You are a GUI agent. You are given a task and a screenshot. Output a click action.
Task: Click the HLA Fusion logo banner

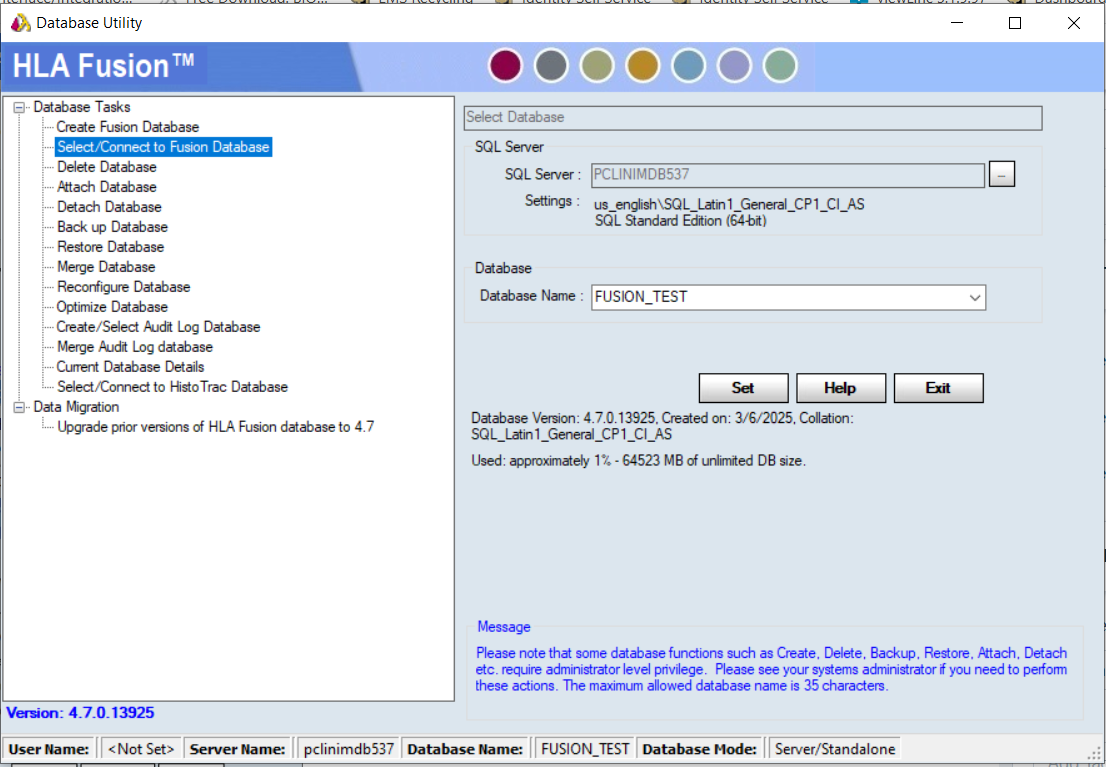click(103, 66)
